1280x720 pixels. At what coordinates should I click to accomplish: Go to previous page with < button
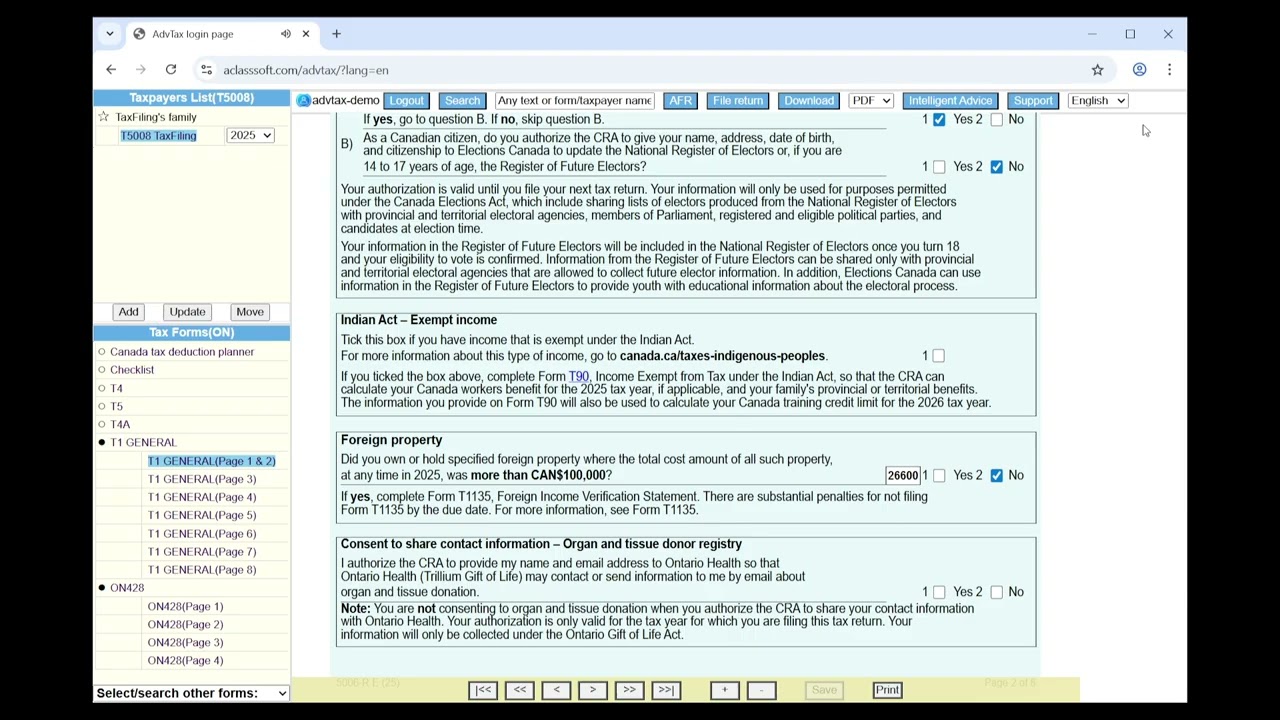[556, 690]
